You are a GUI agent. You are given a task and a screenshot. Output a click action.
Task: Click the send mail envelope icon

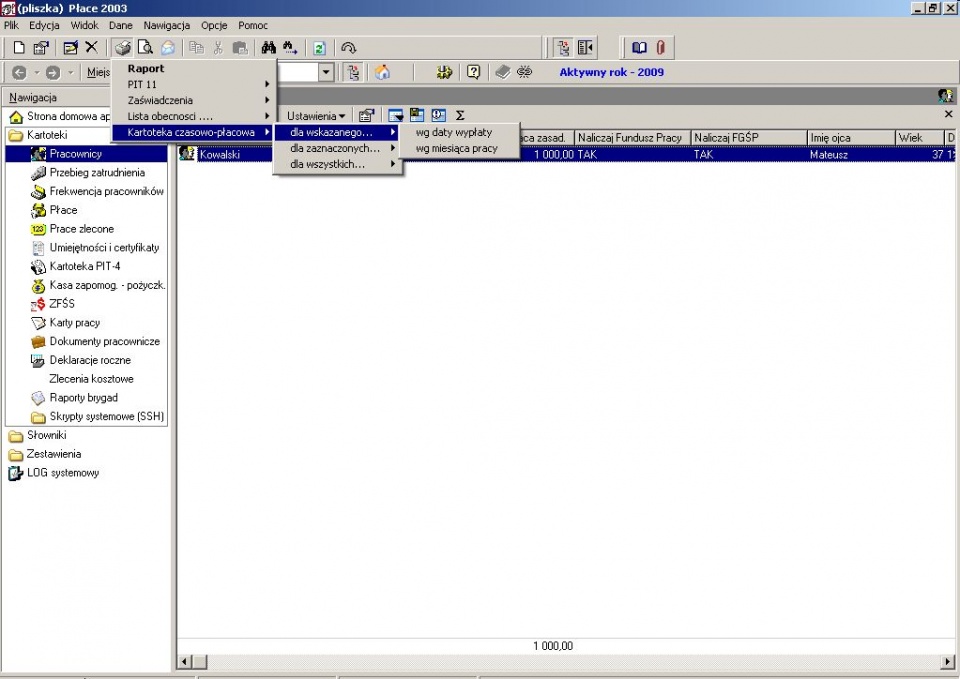click(x=168, y=48)
